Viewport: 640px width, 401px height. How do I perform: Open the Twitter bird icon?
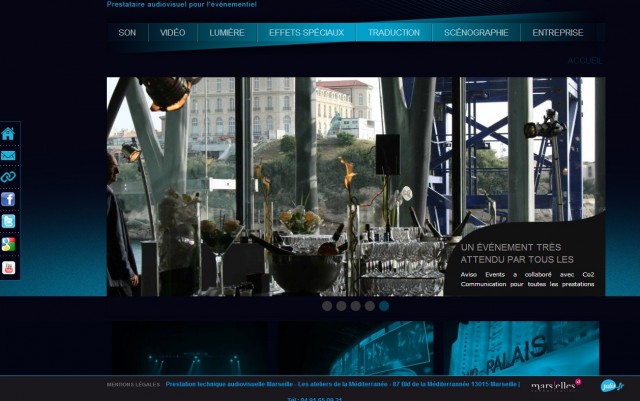pyautogui.click(x=8, y=221)
